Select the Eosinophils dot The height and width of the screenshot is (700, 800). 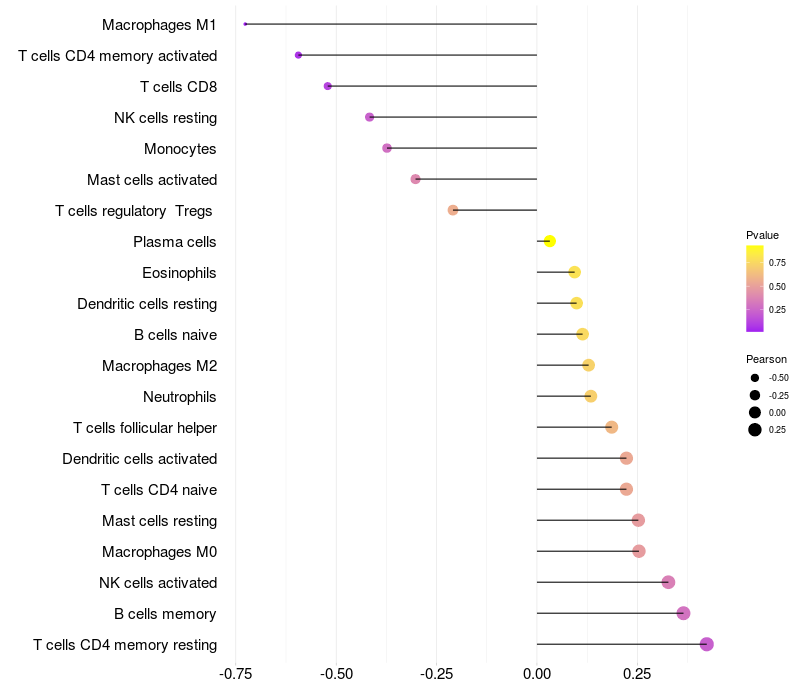[x=574, y=272]
